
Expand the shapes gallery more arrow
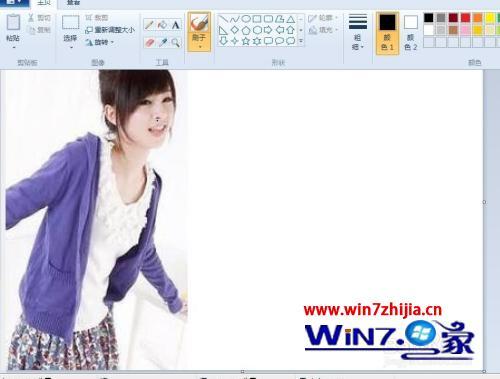point(301,41)
